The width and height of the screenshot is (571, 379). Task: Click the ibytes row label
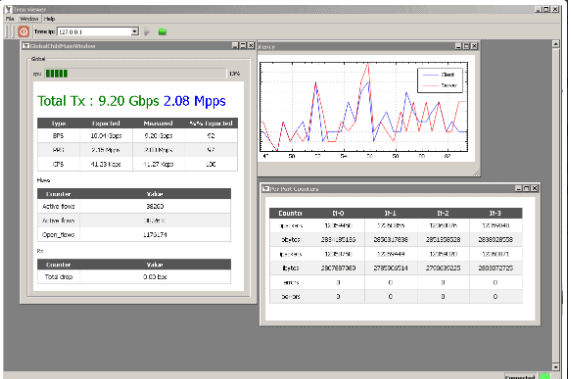291,268
